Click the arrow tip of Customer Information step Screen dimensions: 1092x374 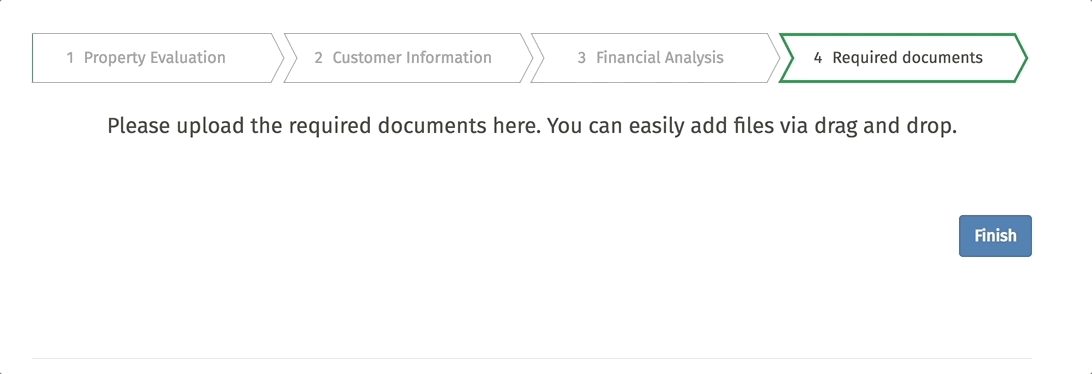coord(526,58)
